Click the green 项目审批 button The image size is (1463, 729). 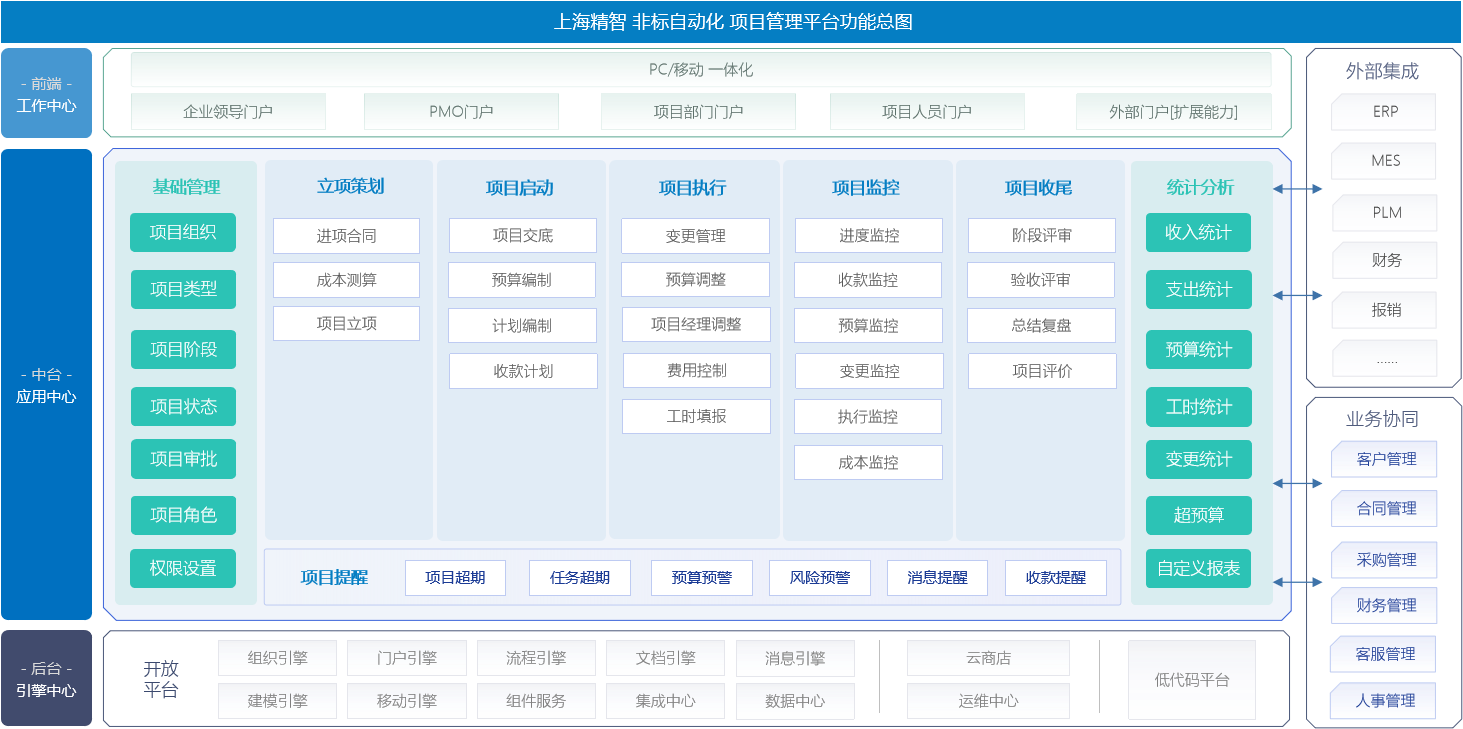[183, 459]
